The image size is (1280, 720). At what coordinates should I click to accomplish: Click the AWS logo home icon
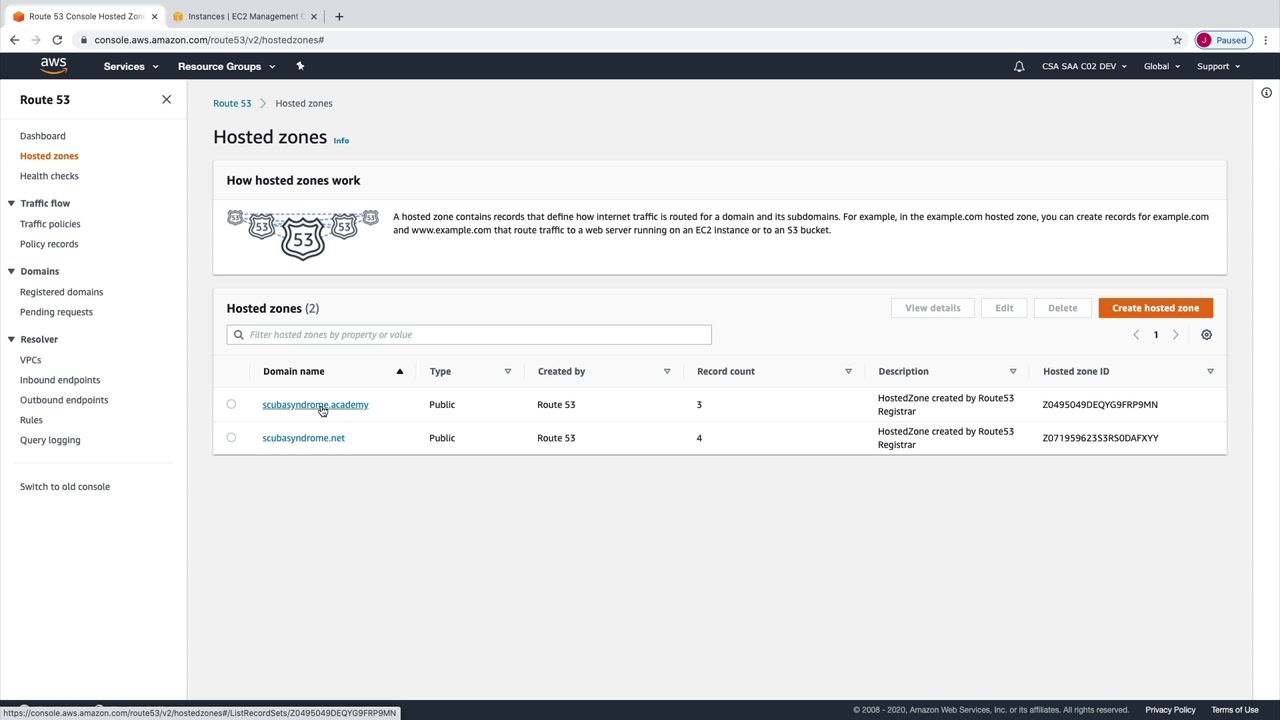coord(54,66)
